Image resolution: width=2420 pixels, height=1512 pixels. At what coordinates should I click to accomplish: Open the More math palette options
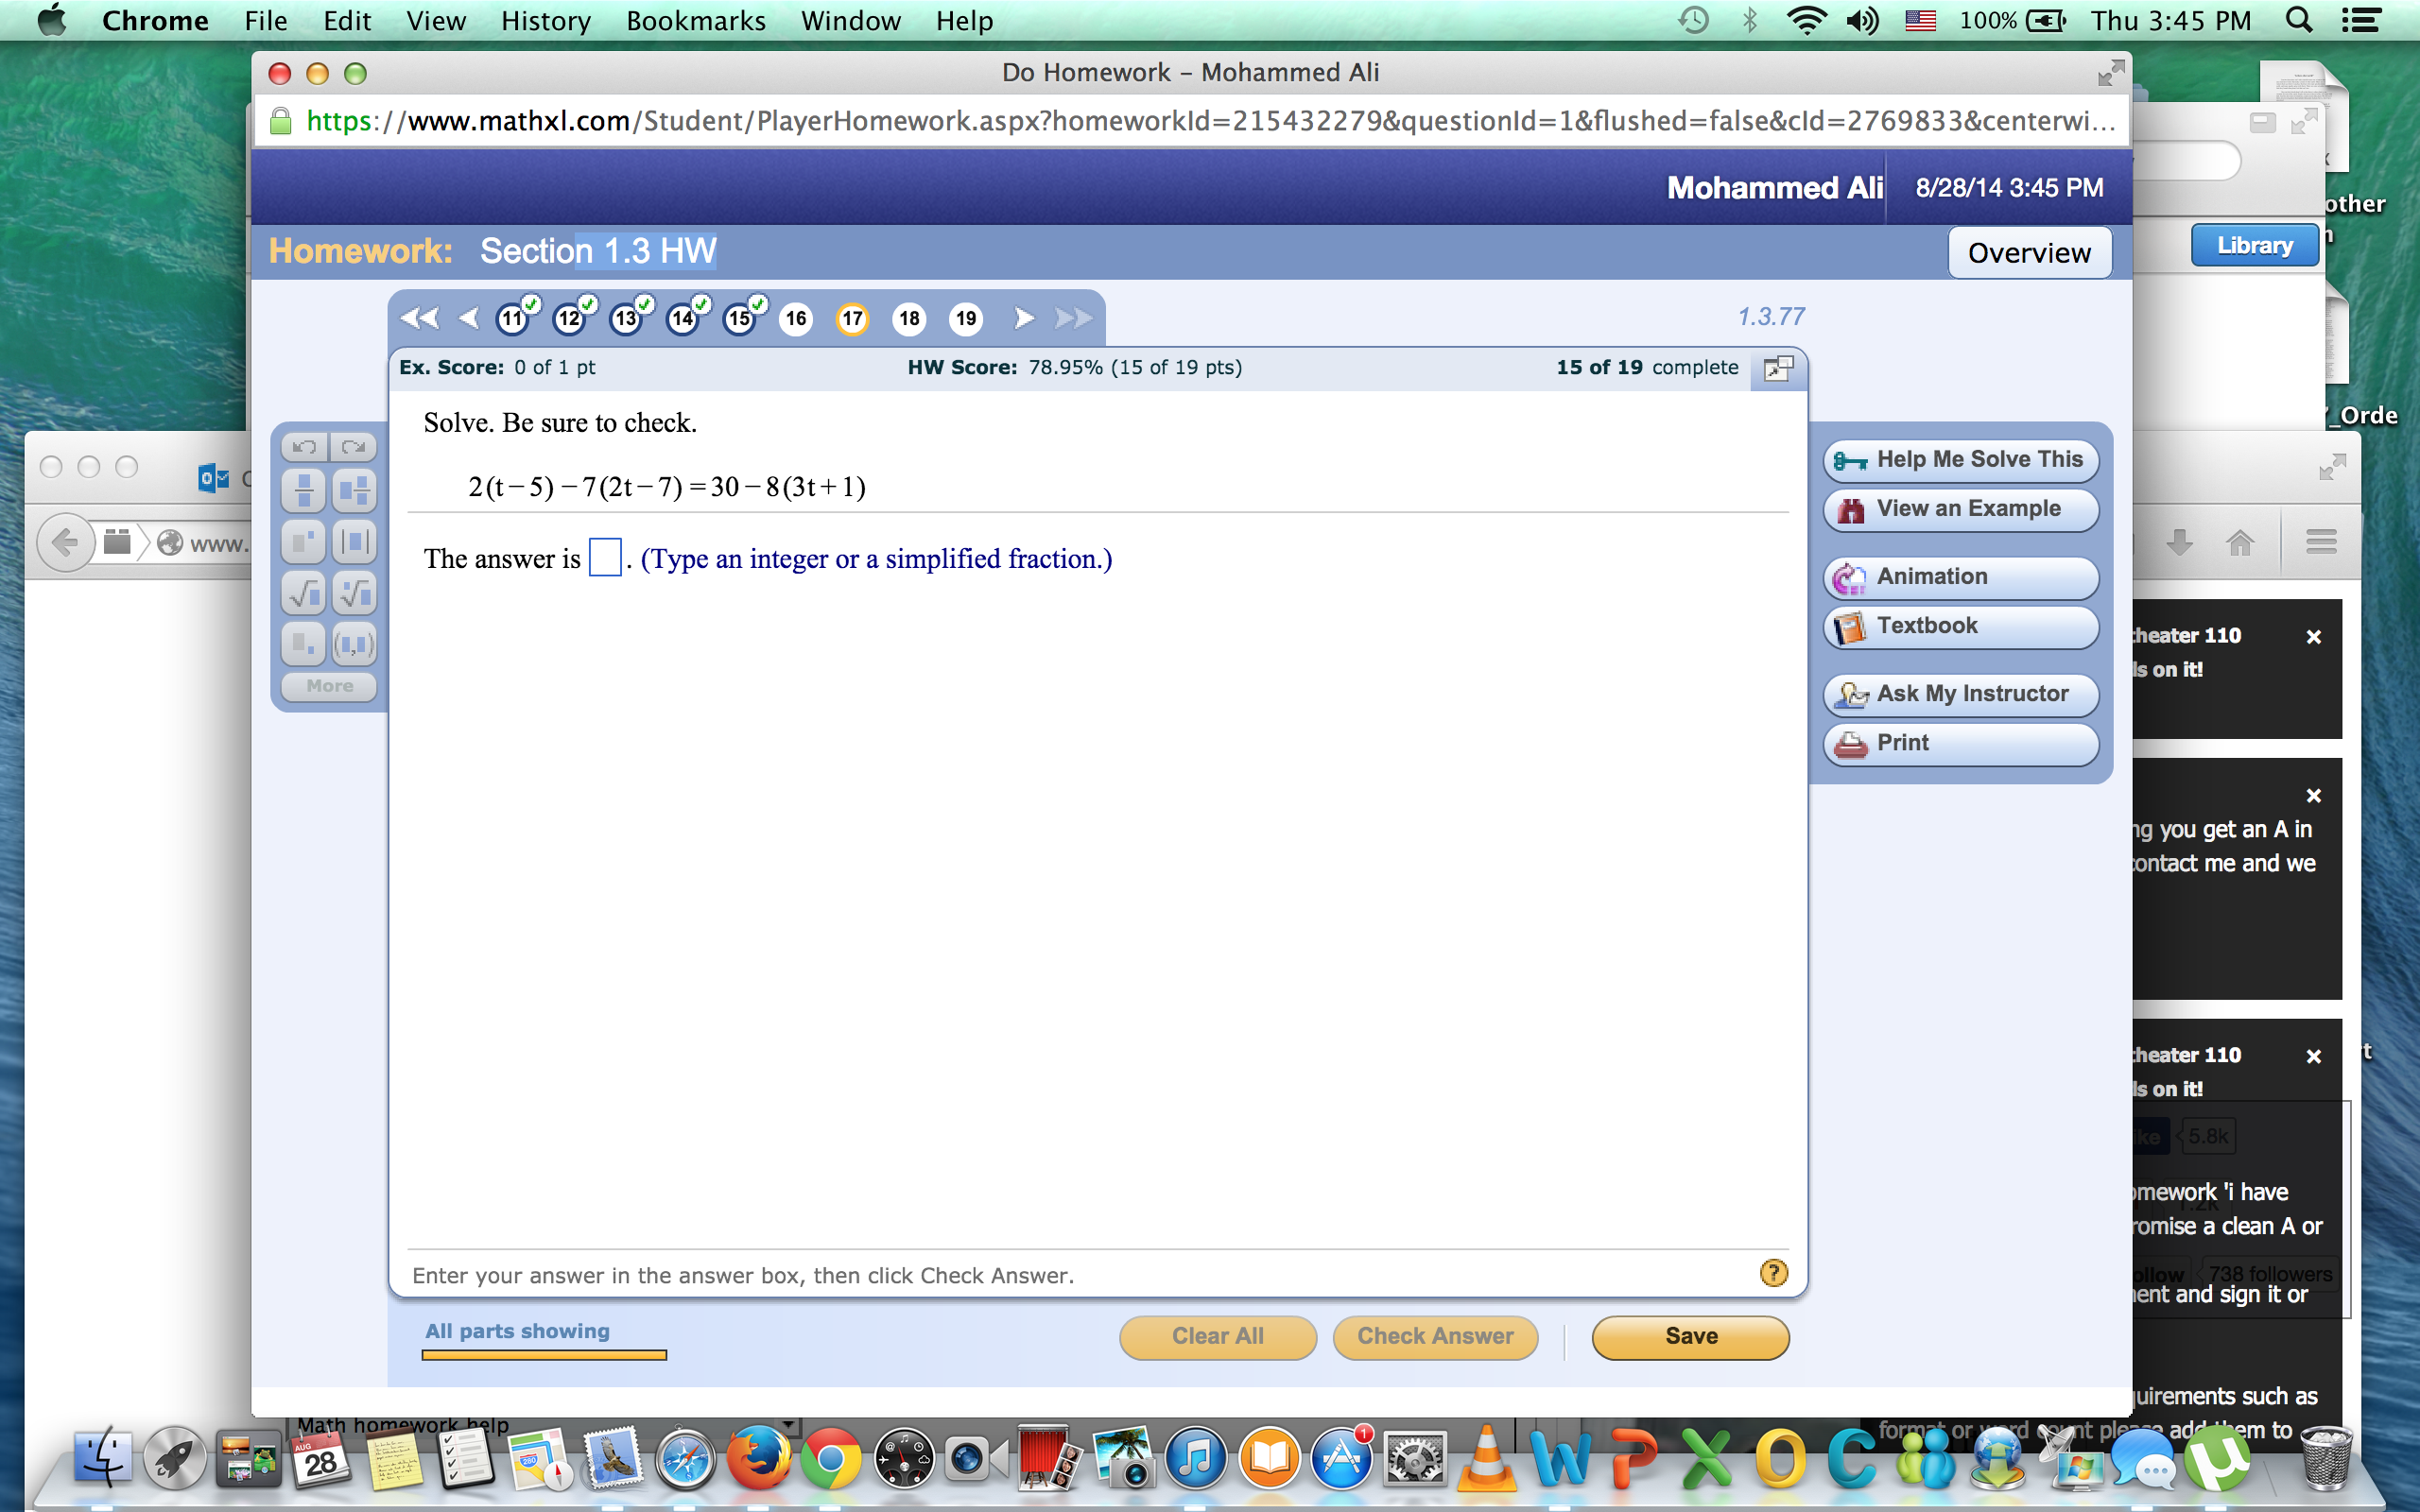point(329,686)
